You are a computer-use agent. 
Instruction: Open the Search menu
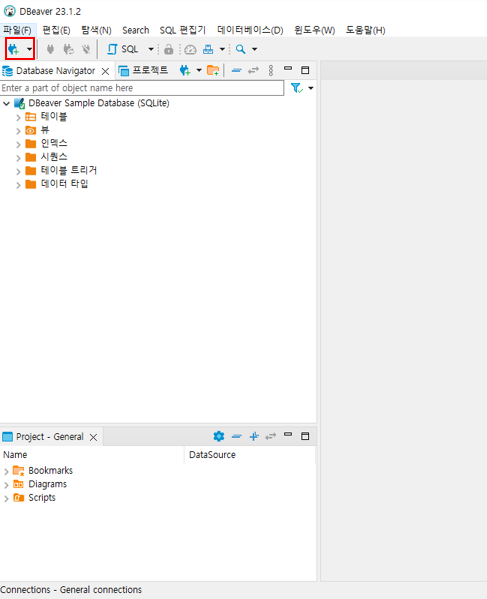point(136,30)
